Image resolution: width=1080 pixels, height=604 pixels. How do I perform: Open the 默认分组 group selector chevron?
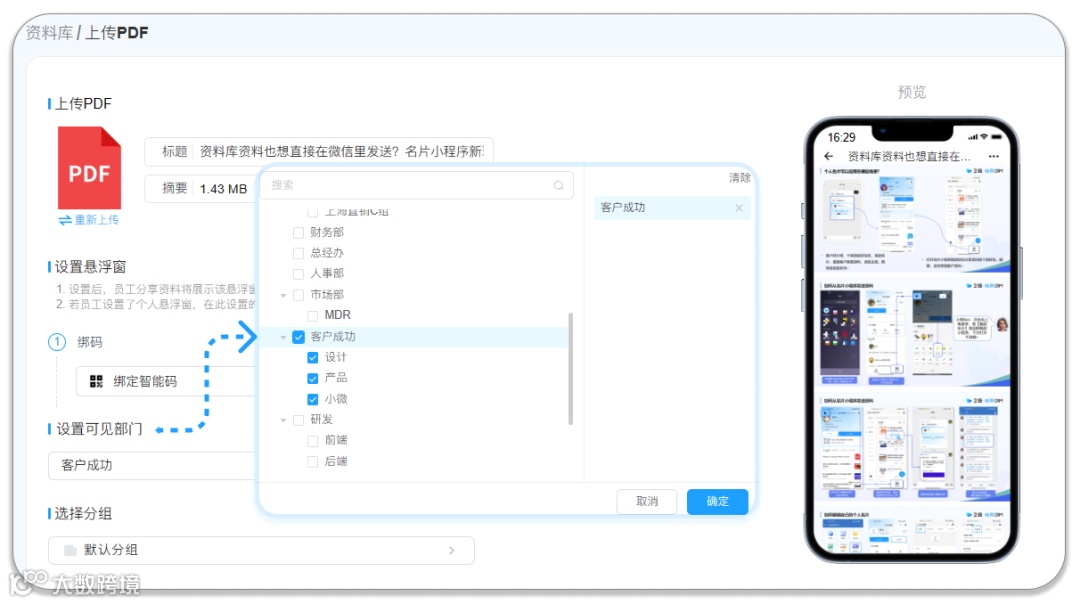tap(452, 550)
